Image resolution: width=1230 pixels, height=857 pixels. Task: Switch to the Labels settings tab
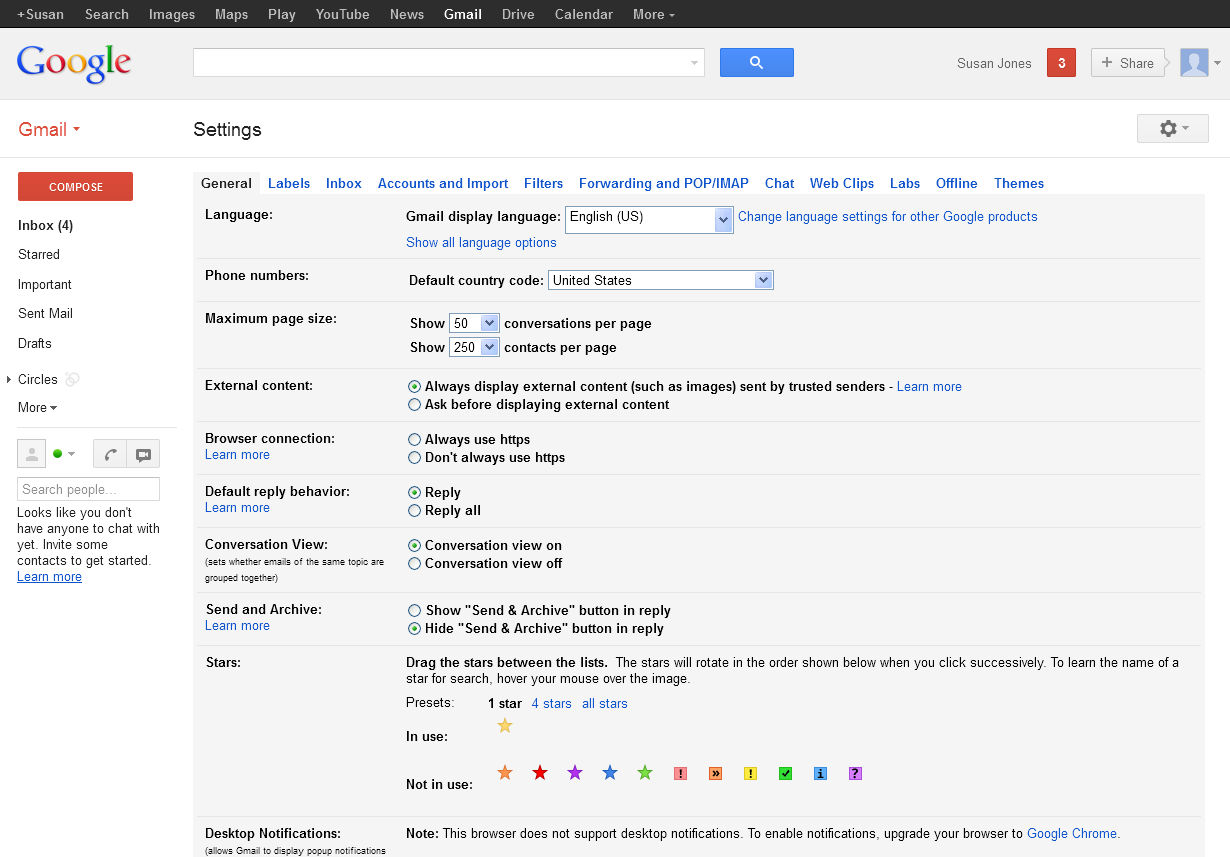[x=289, y=183]
